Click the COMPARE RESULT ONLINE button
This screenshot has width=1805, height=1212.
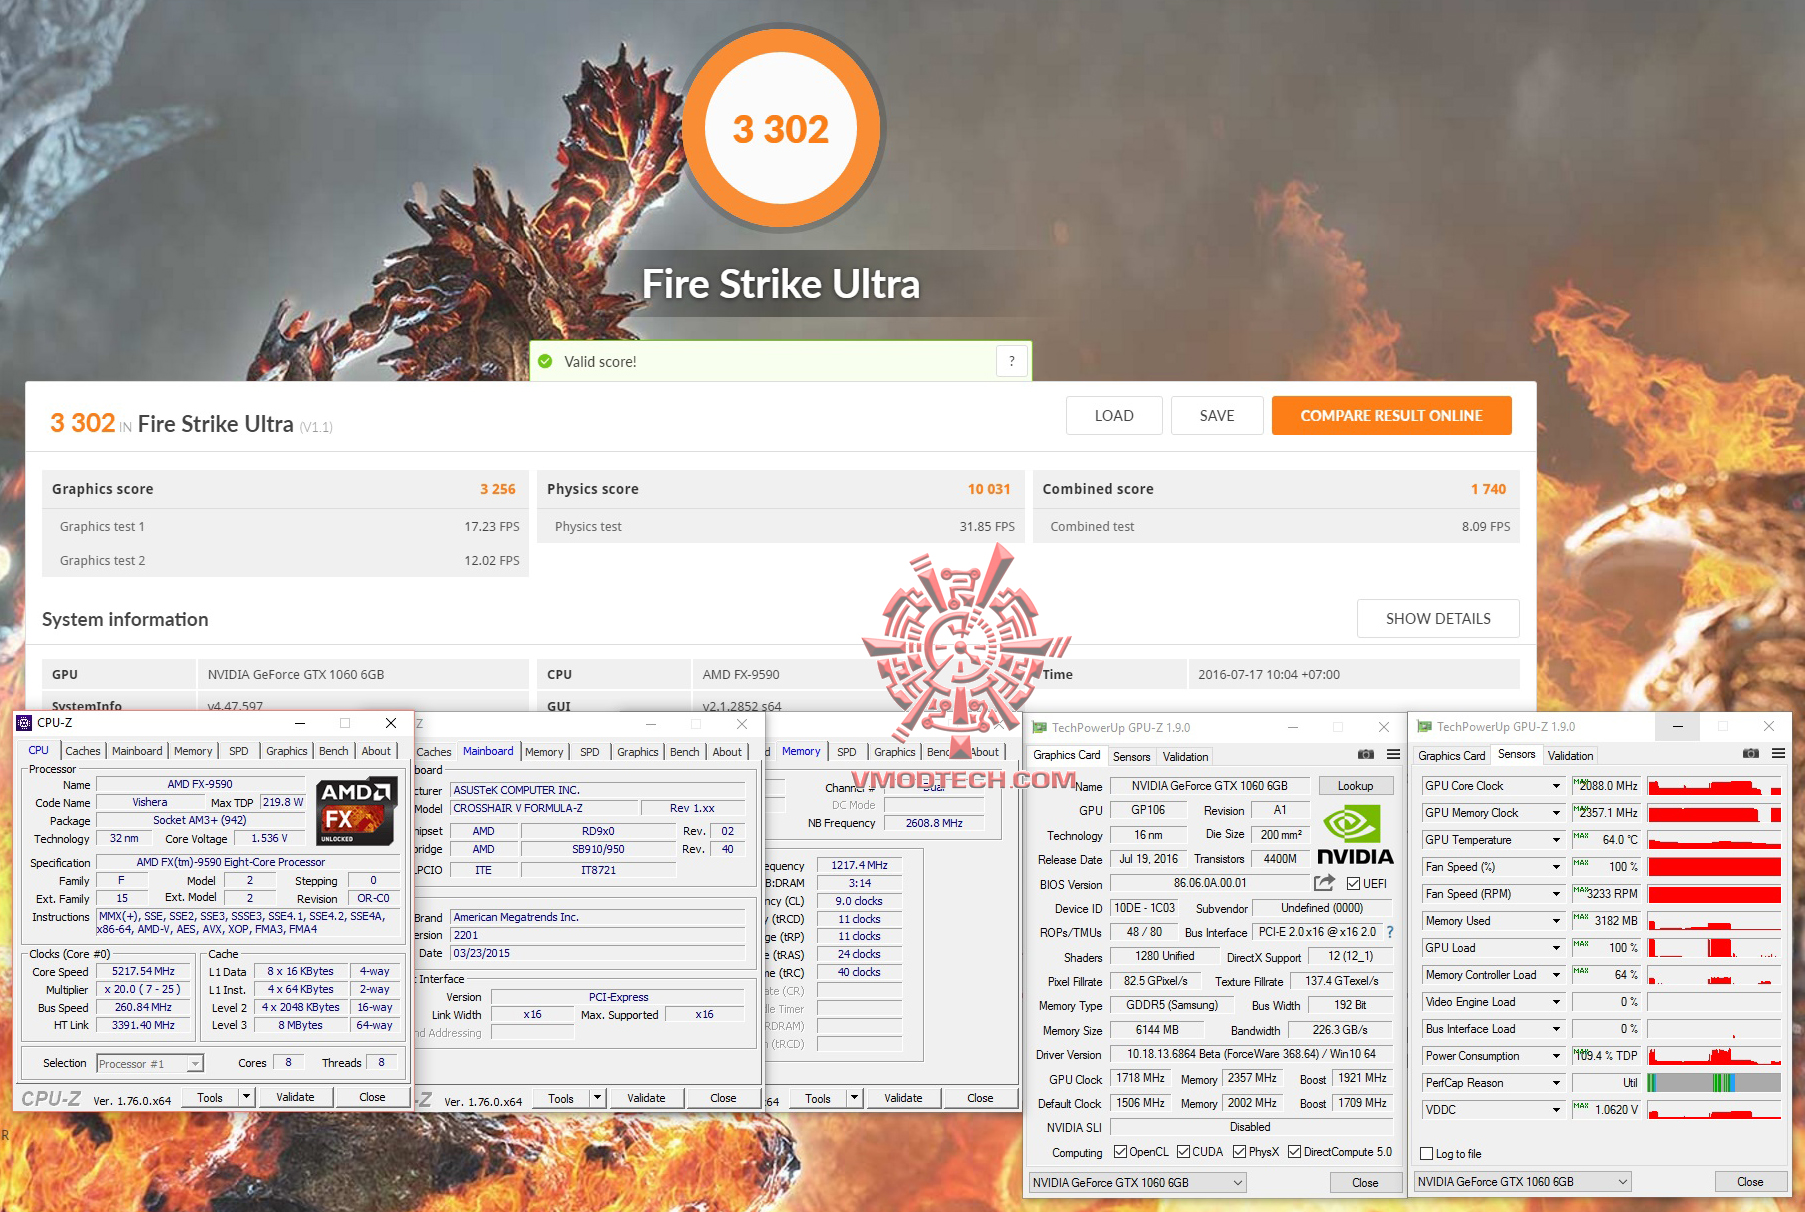click(1391, 416)
